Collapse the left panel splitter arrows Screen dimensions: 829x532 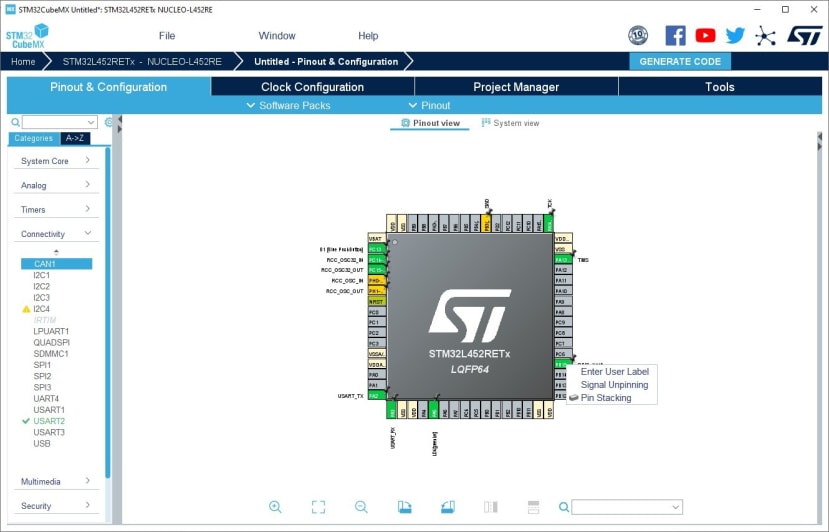[119, 124]
